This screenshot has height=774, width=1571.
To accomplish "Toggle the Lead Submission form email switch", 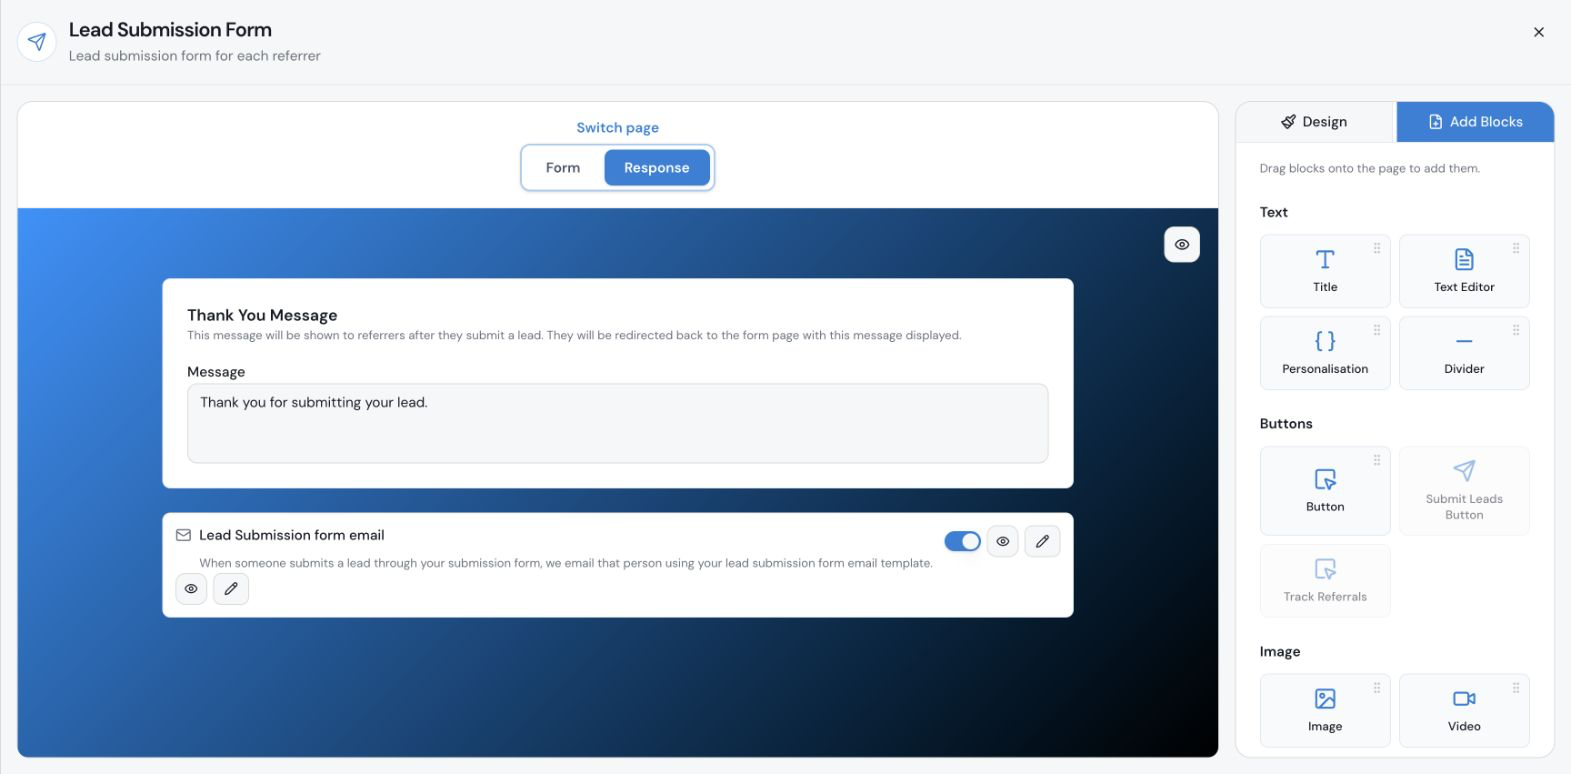I will point(962,541).
